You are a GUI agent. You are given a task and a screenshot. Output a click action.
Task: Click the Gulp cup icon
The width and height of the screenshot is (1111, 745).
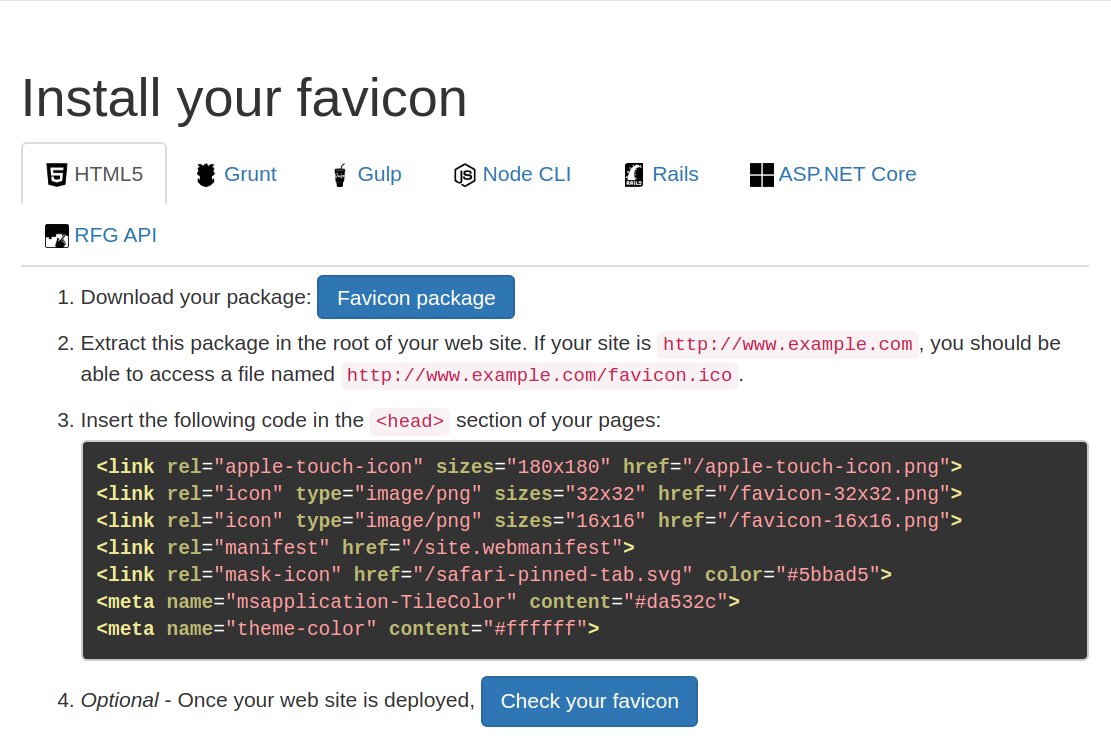340,174
